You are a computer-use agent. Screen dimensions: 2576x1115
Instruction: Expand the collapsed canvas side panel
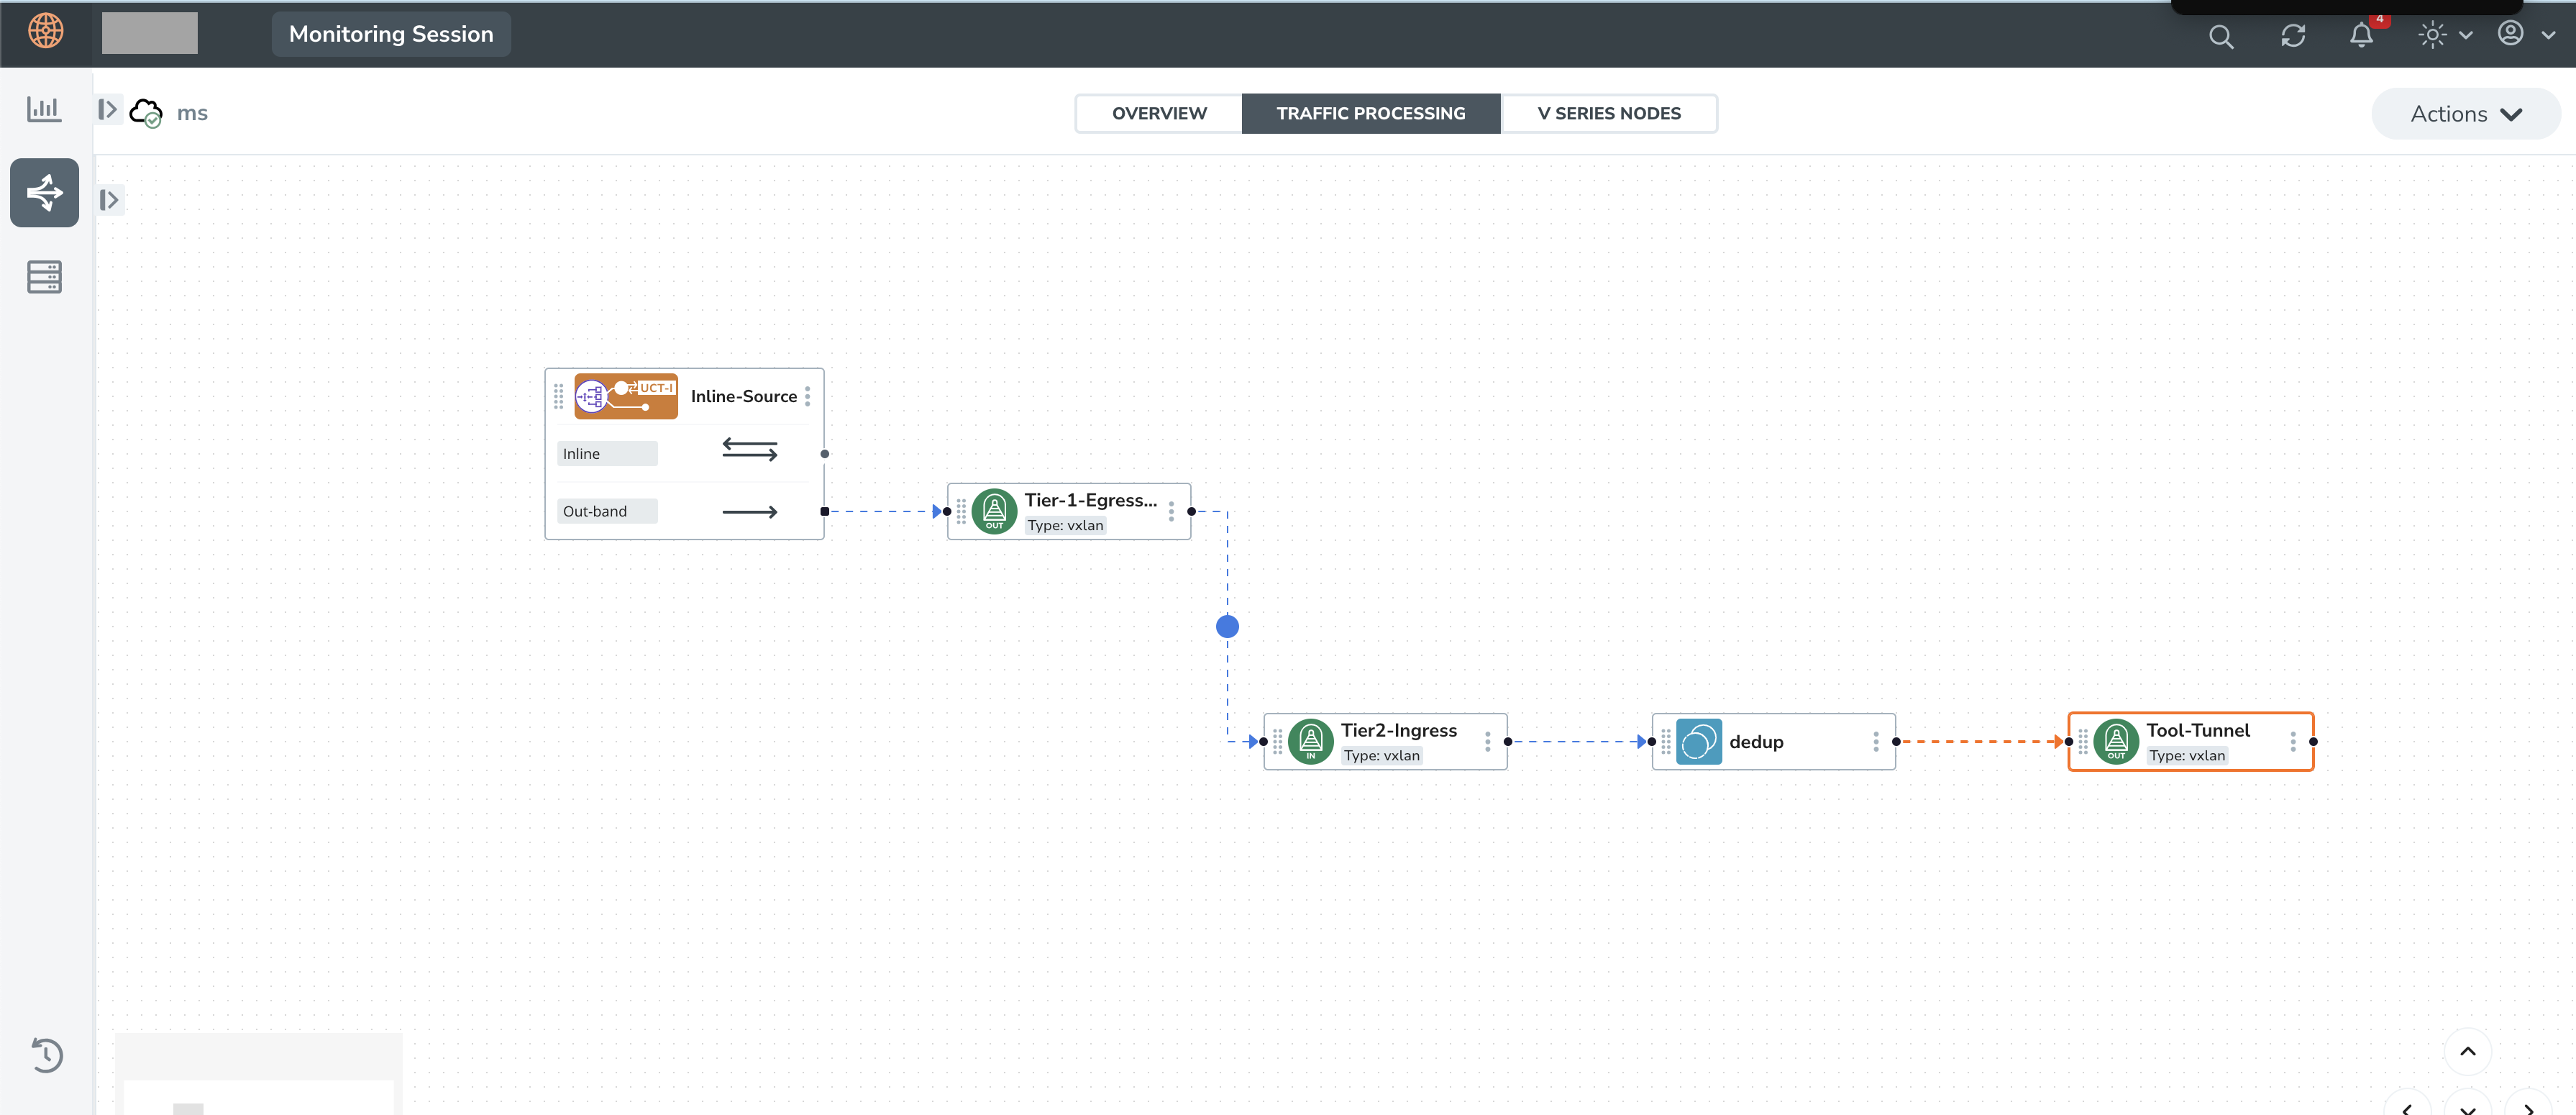click(x=110, y=200)
